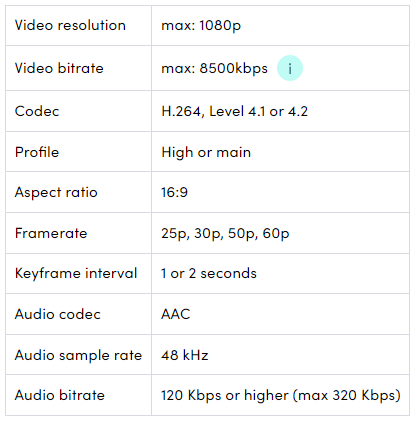Select the Framerate row label

coord(51,233)
